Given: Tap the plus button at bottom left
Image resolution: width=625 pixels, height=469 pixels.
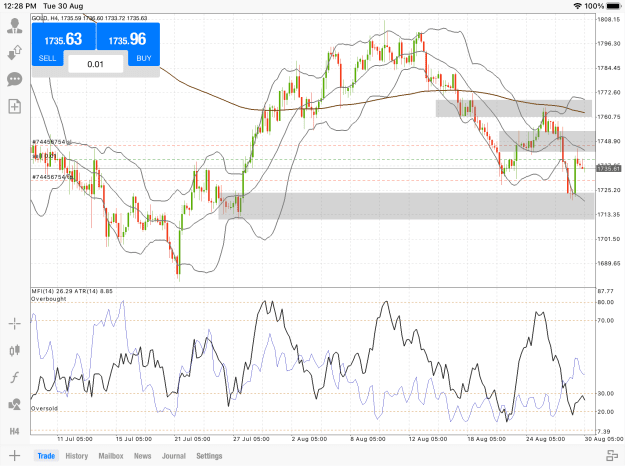Looking at the screenshot, I should [15, 455].
